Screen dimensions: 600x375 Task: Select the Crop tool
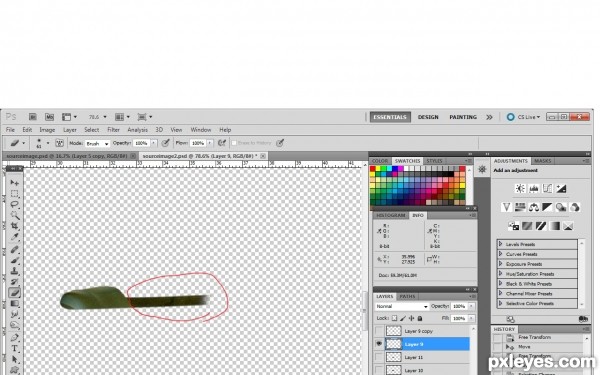[15, 226]
